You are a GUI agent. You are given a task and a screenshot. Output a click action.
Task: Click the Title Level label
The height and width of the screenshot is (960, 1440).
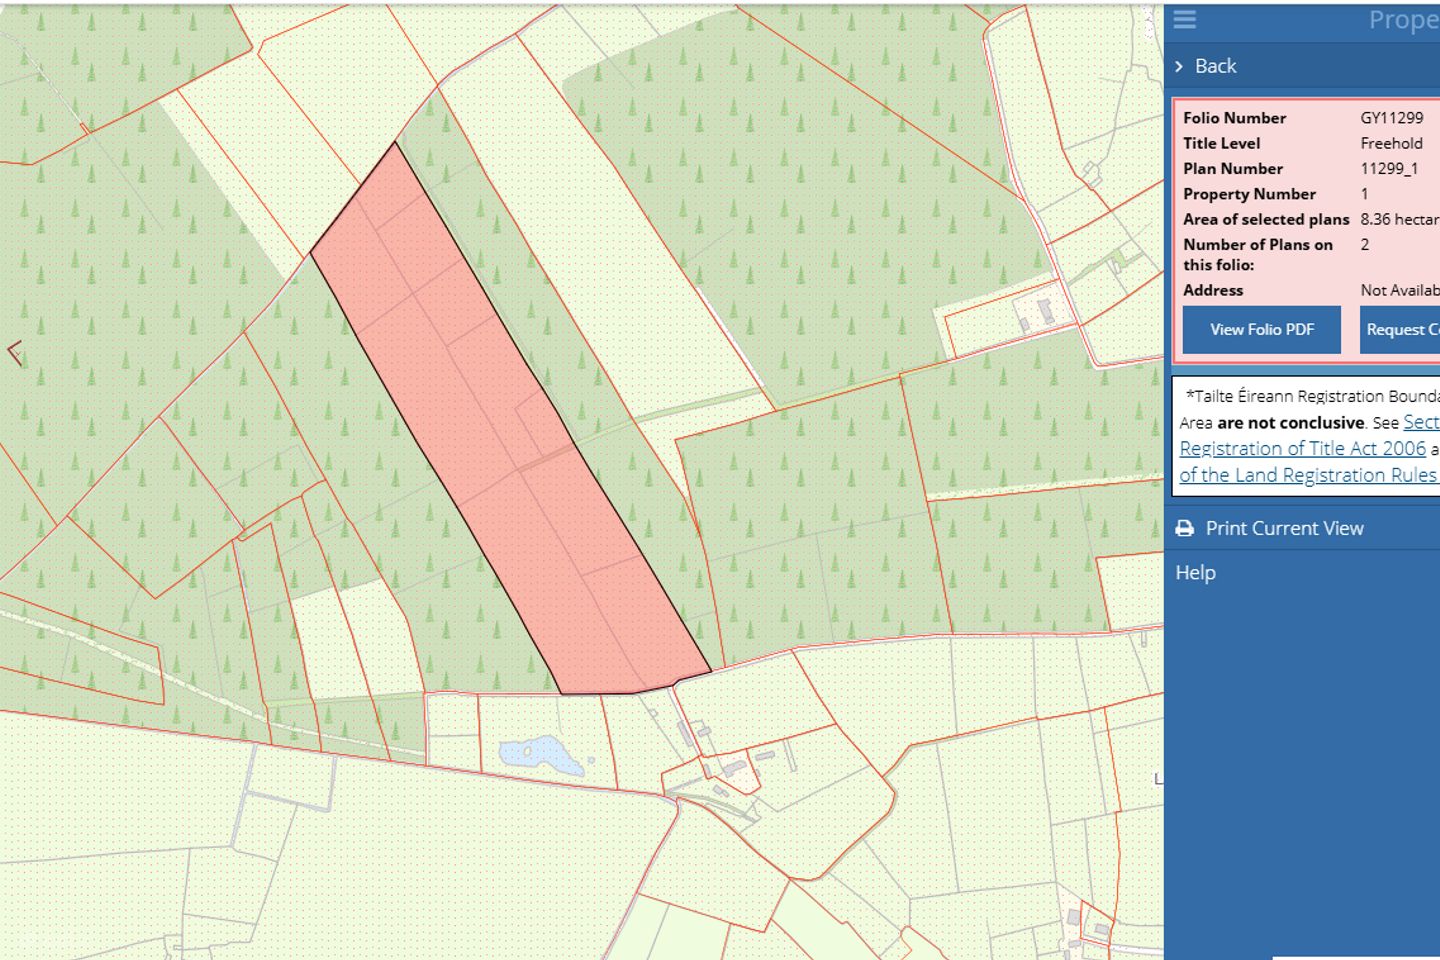coord(1221,144)
